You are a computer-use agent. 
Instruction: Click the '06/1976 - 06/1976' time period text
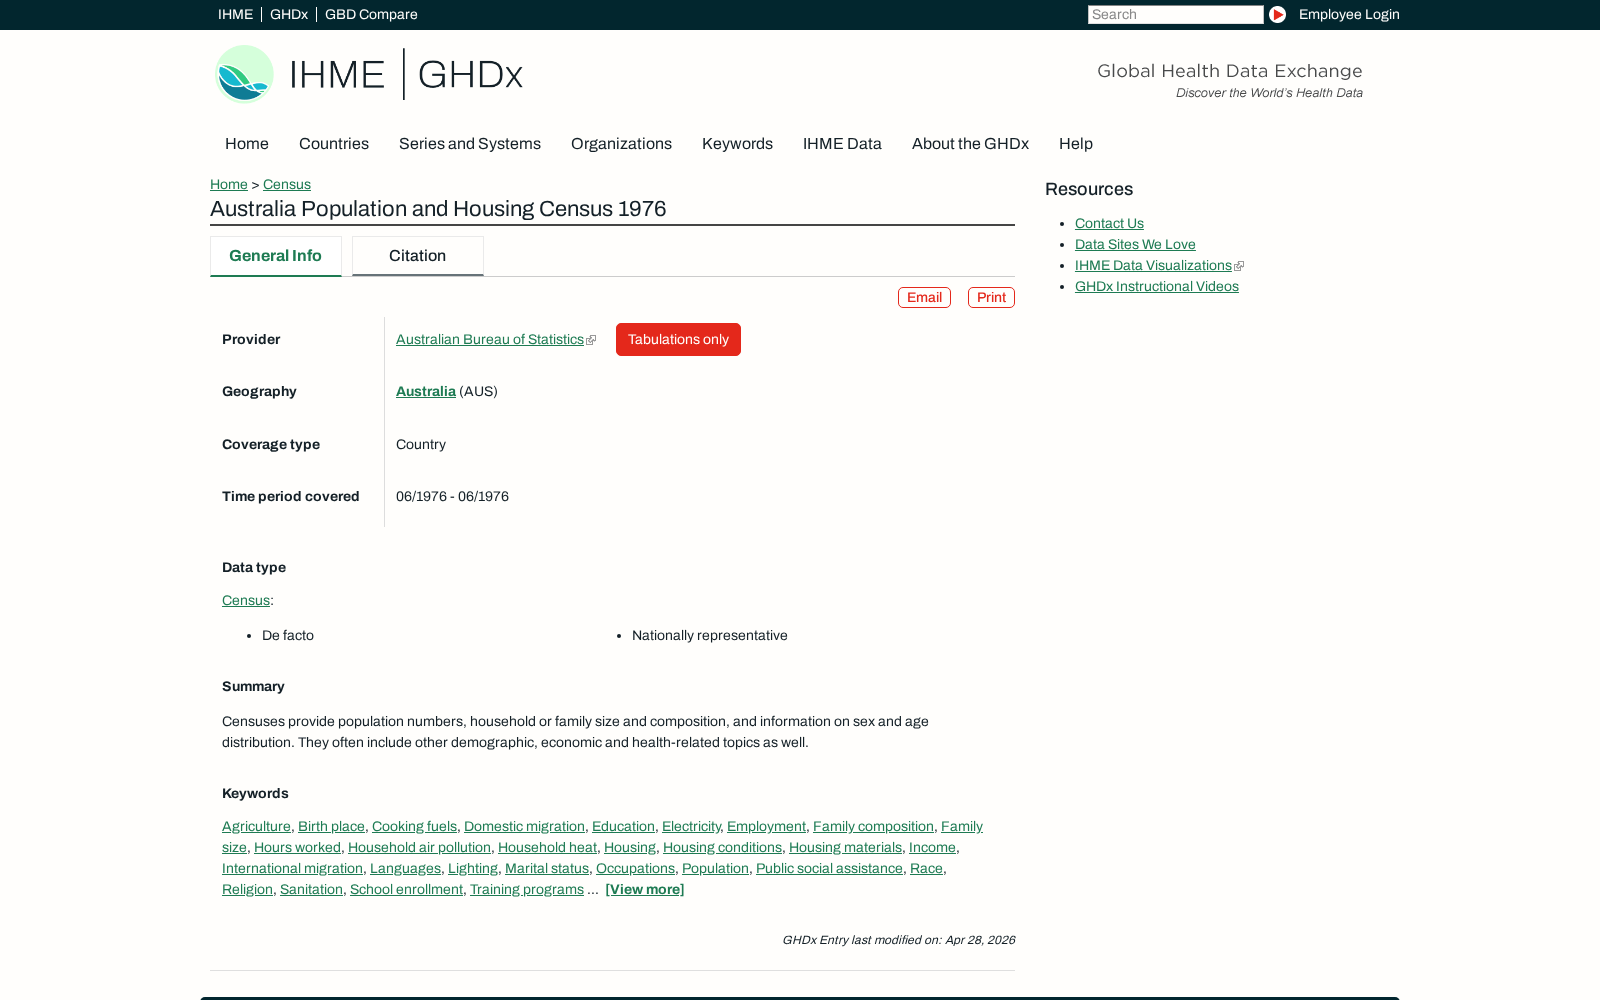452,496
